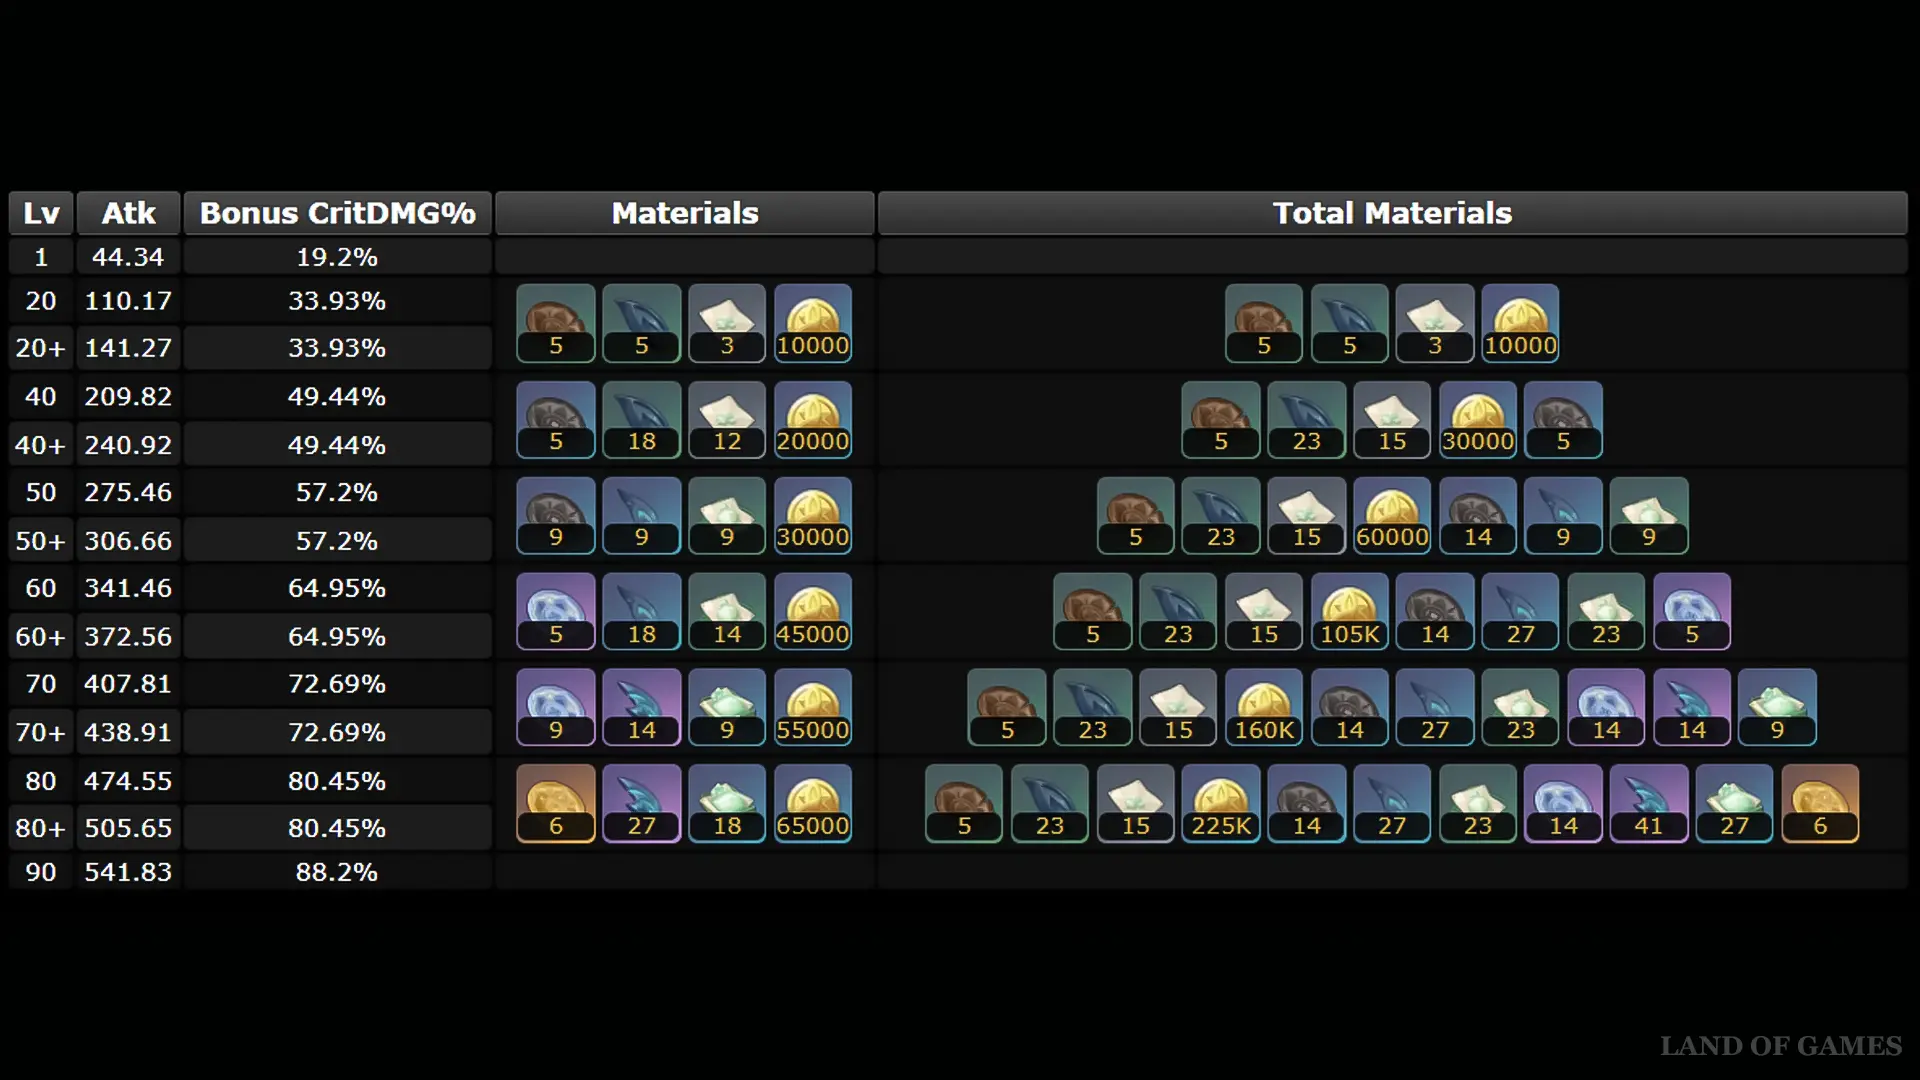Click the 160K Mora icon in Total Materials

pos(1263,707)
